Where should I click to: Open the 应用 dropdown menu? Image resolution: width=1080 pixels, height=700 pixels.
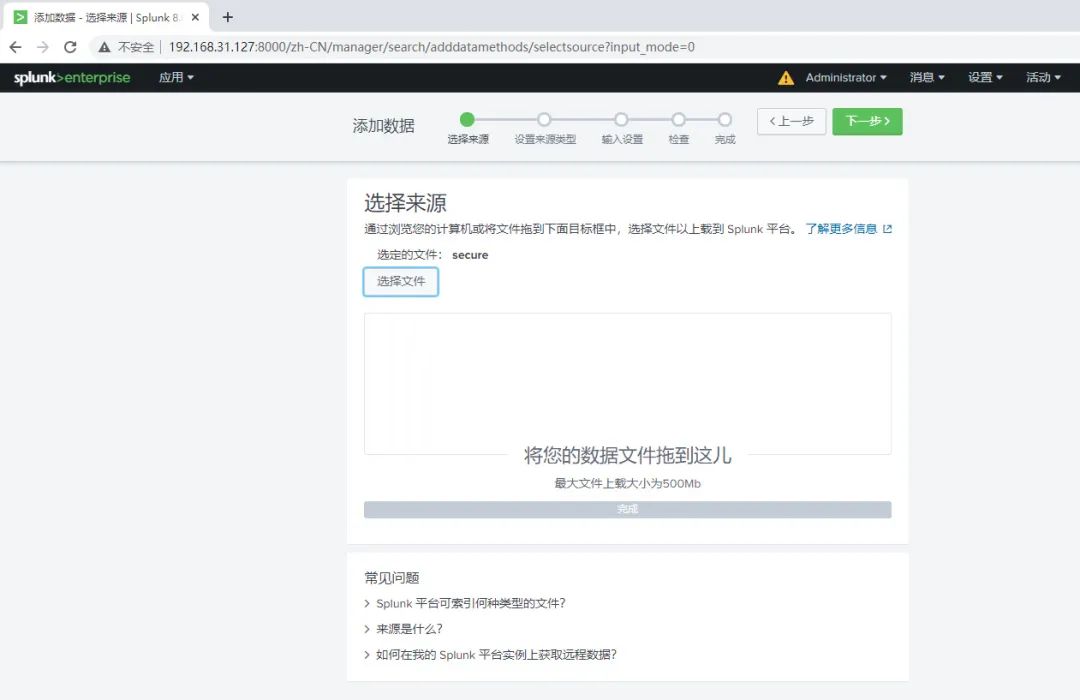176,77
